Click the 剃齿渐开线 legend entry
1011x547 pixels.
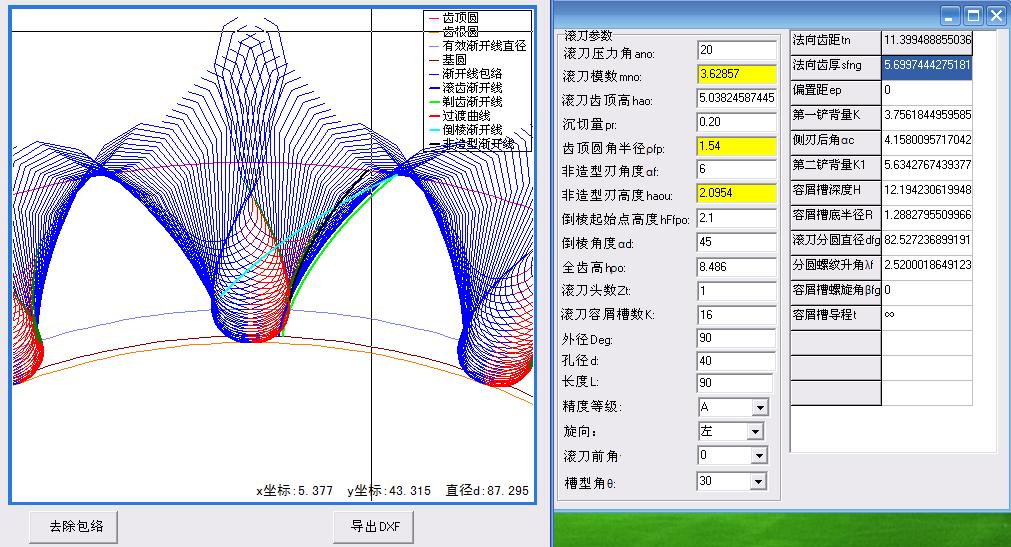click(x=466, y=102)
